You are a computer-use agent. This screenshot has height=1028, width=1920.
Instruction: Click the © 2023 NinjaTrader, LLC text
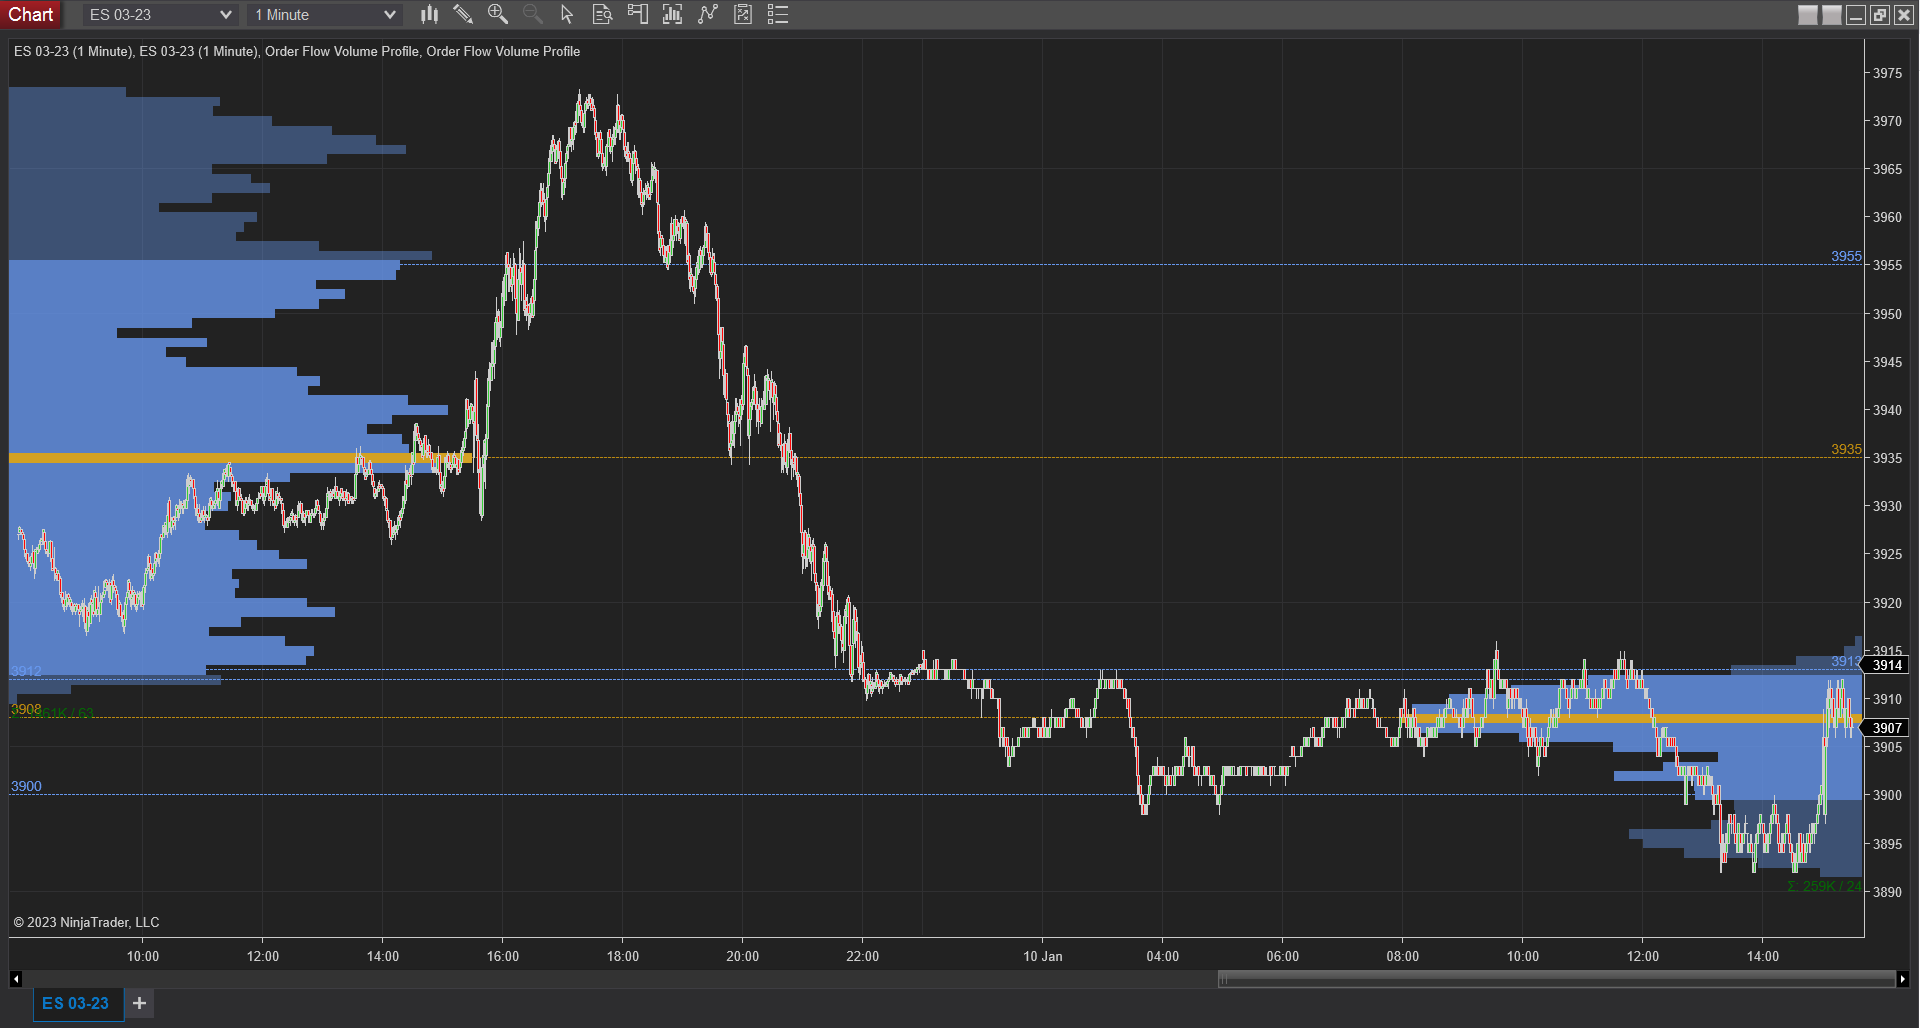[86, 922]
